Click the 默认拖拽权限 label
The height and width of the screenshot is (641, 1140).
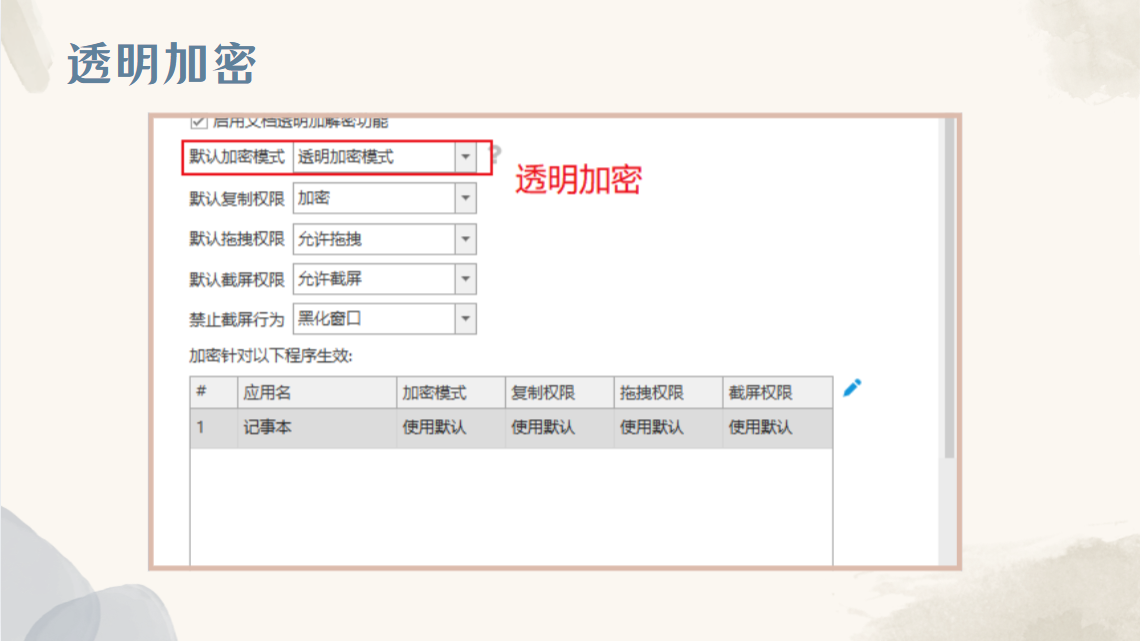(x=237, y=239)
